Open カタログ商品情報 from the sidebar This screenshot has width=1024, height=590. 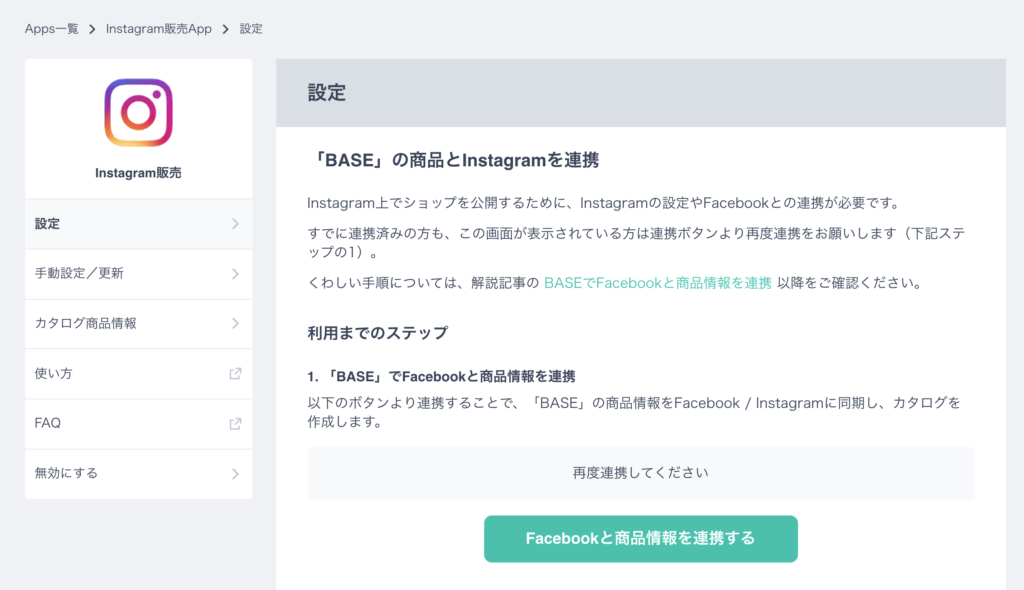(x=85, y=324)
